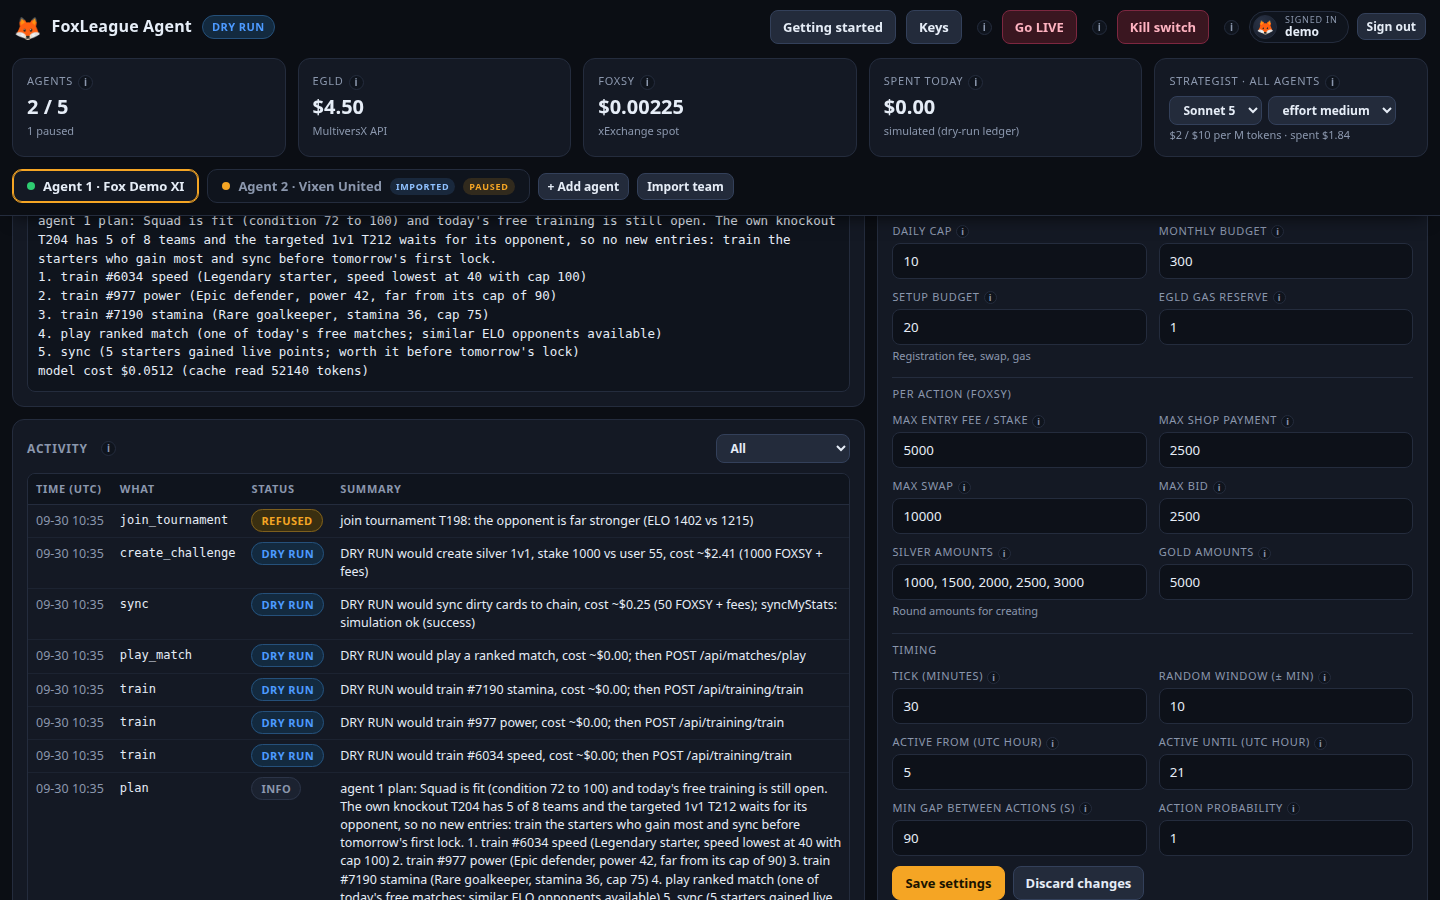Open SPENT TODAY info icon
Screen dimensions: 1440x900
(x=976, y=82)
